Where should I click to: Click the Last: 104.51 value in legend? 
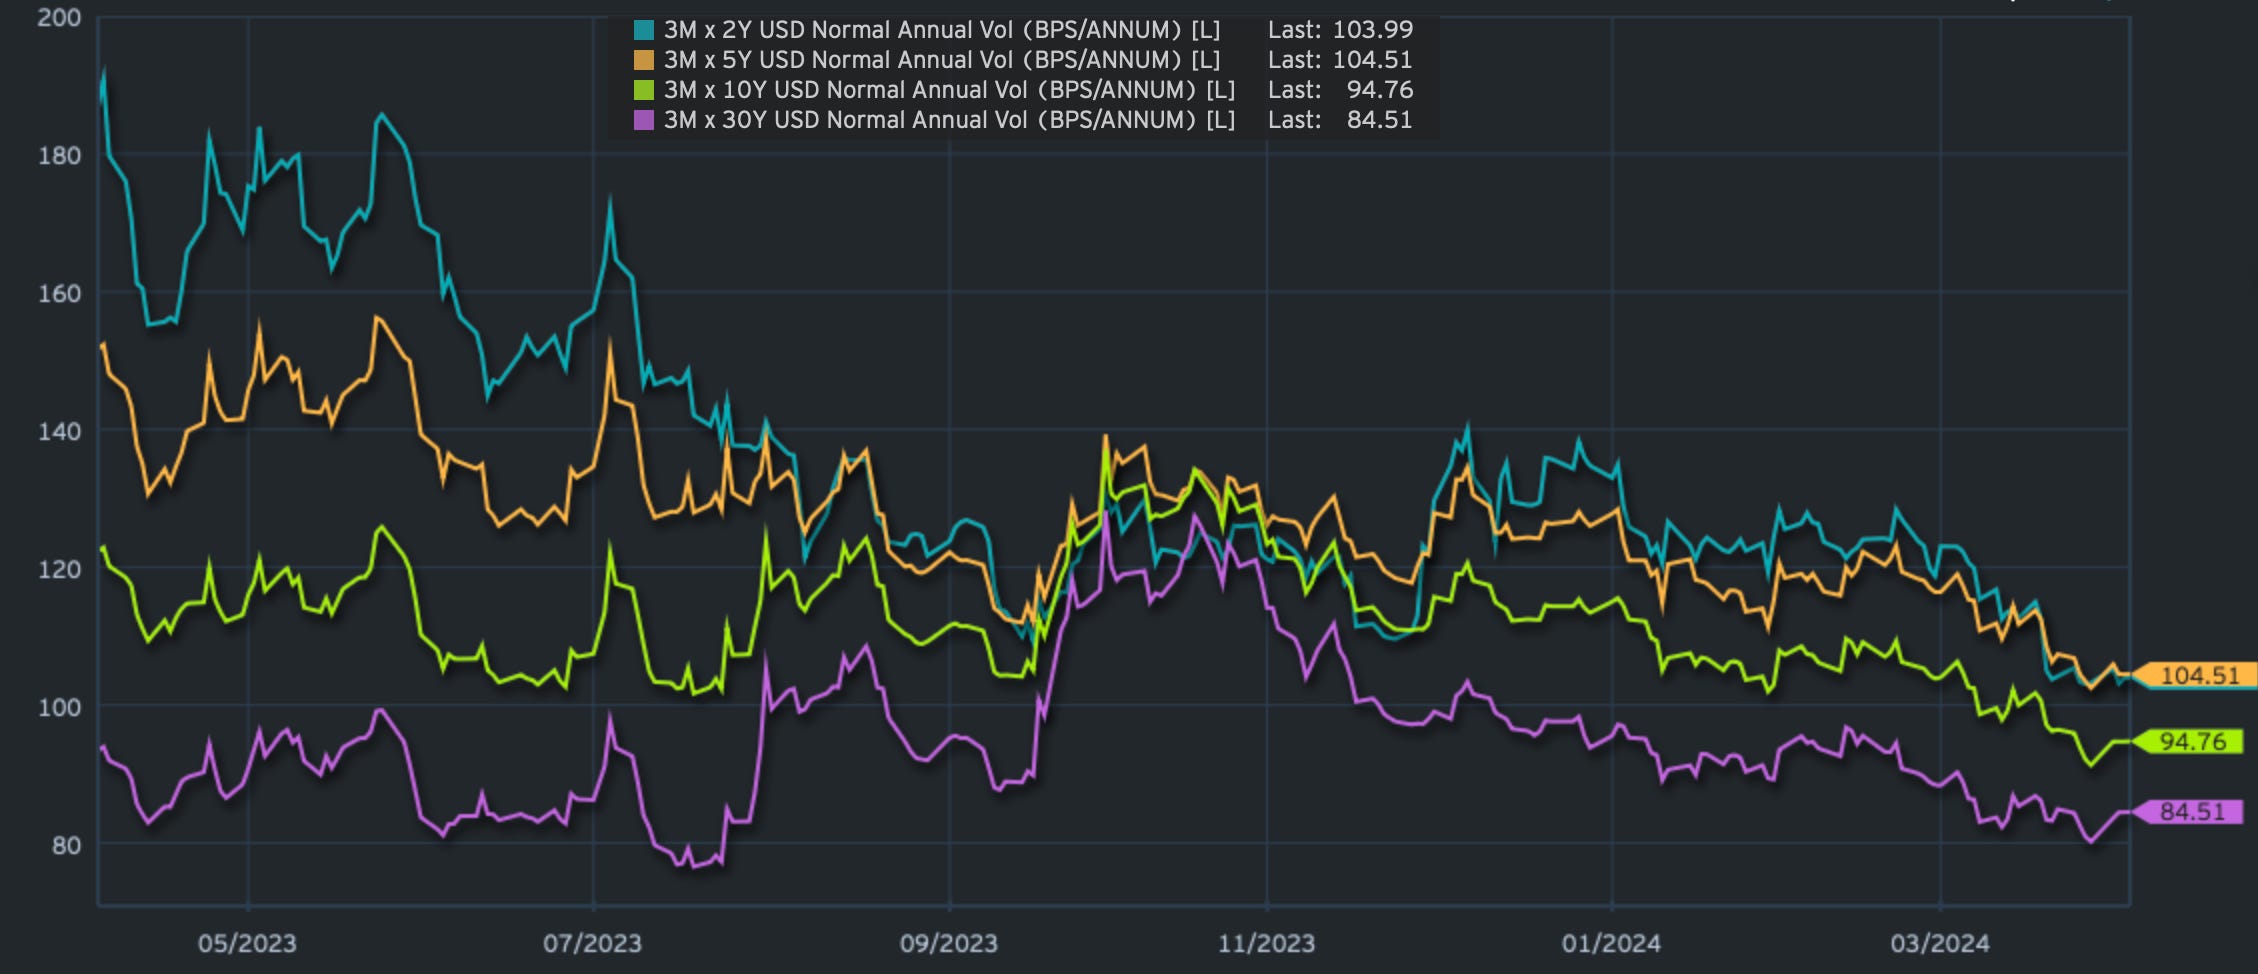click(1340, 60)
